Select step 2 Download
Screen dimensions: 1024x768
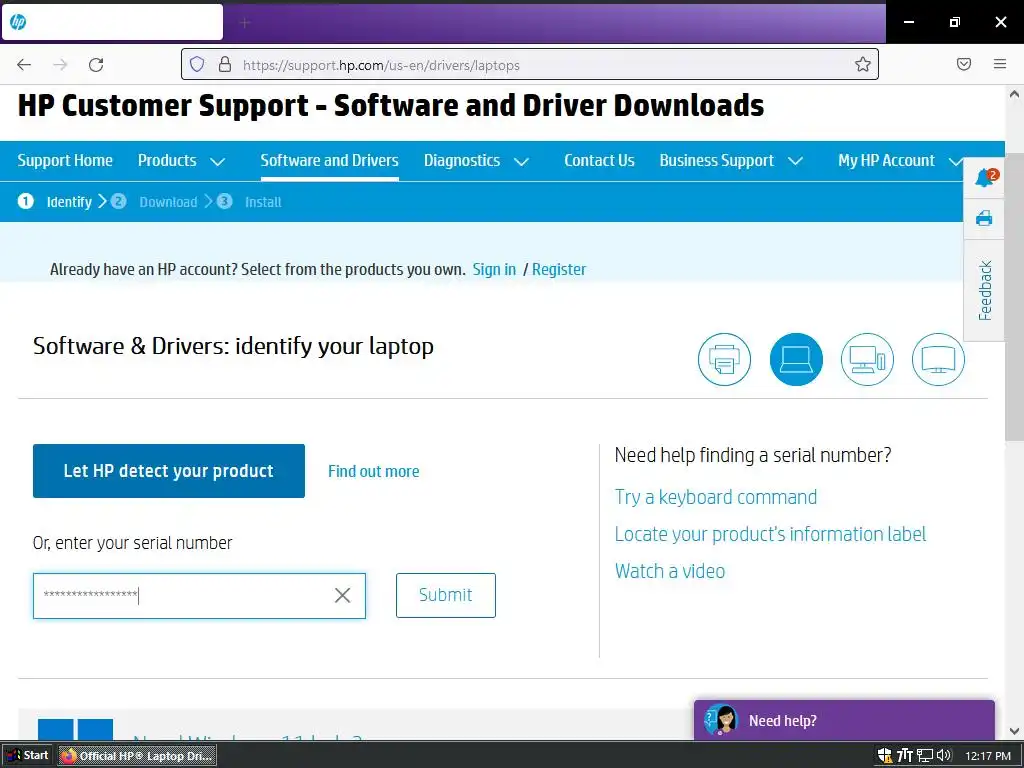tap(154, 202)
